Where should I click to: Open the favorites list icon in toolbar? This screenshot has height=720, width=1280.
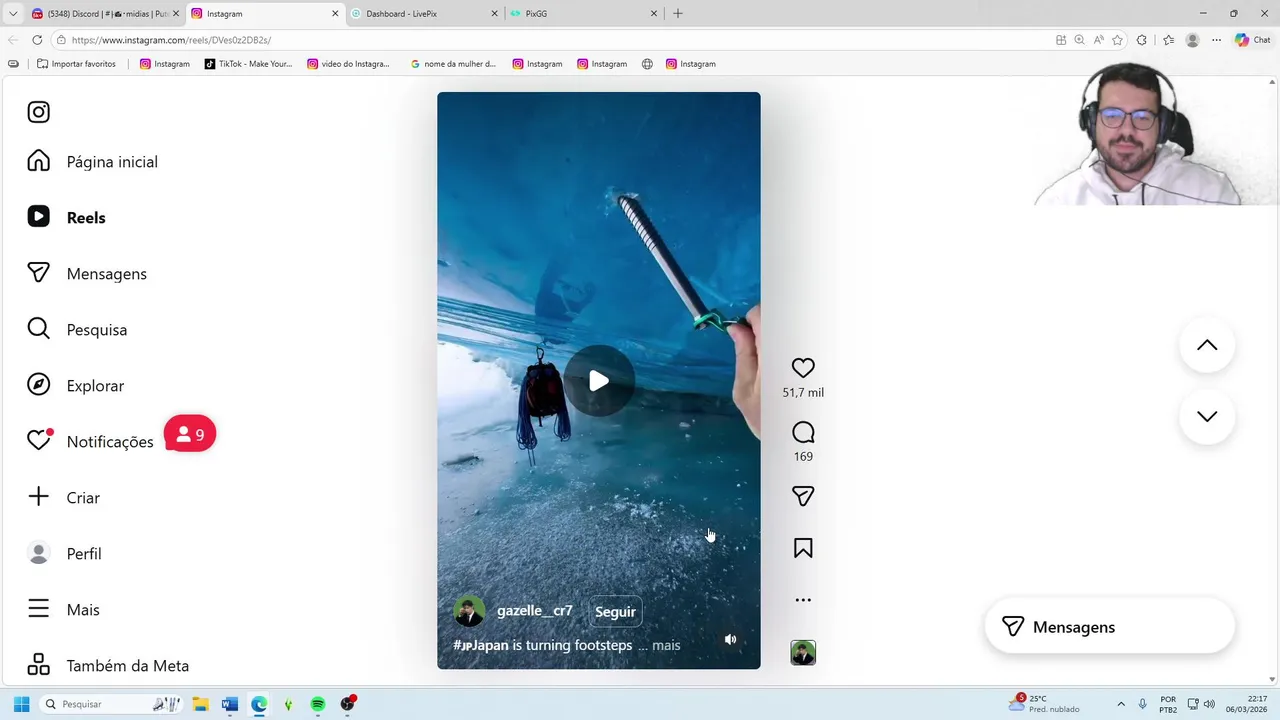tap(1168, 40)
